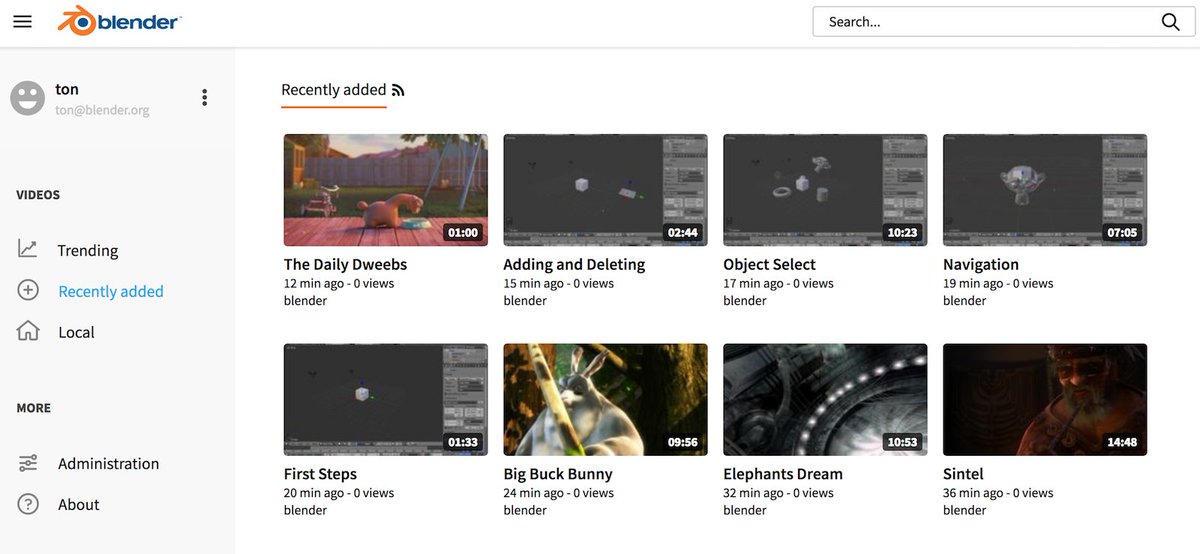
Task: Open the hamburger menu icon
Action: (22, 21)
